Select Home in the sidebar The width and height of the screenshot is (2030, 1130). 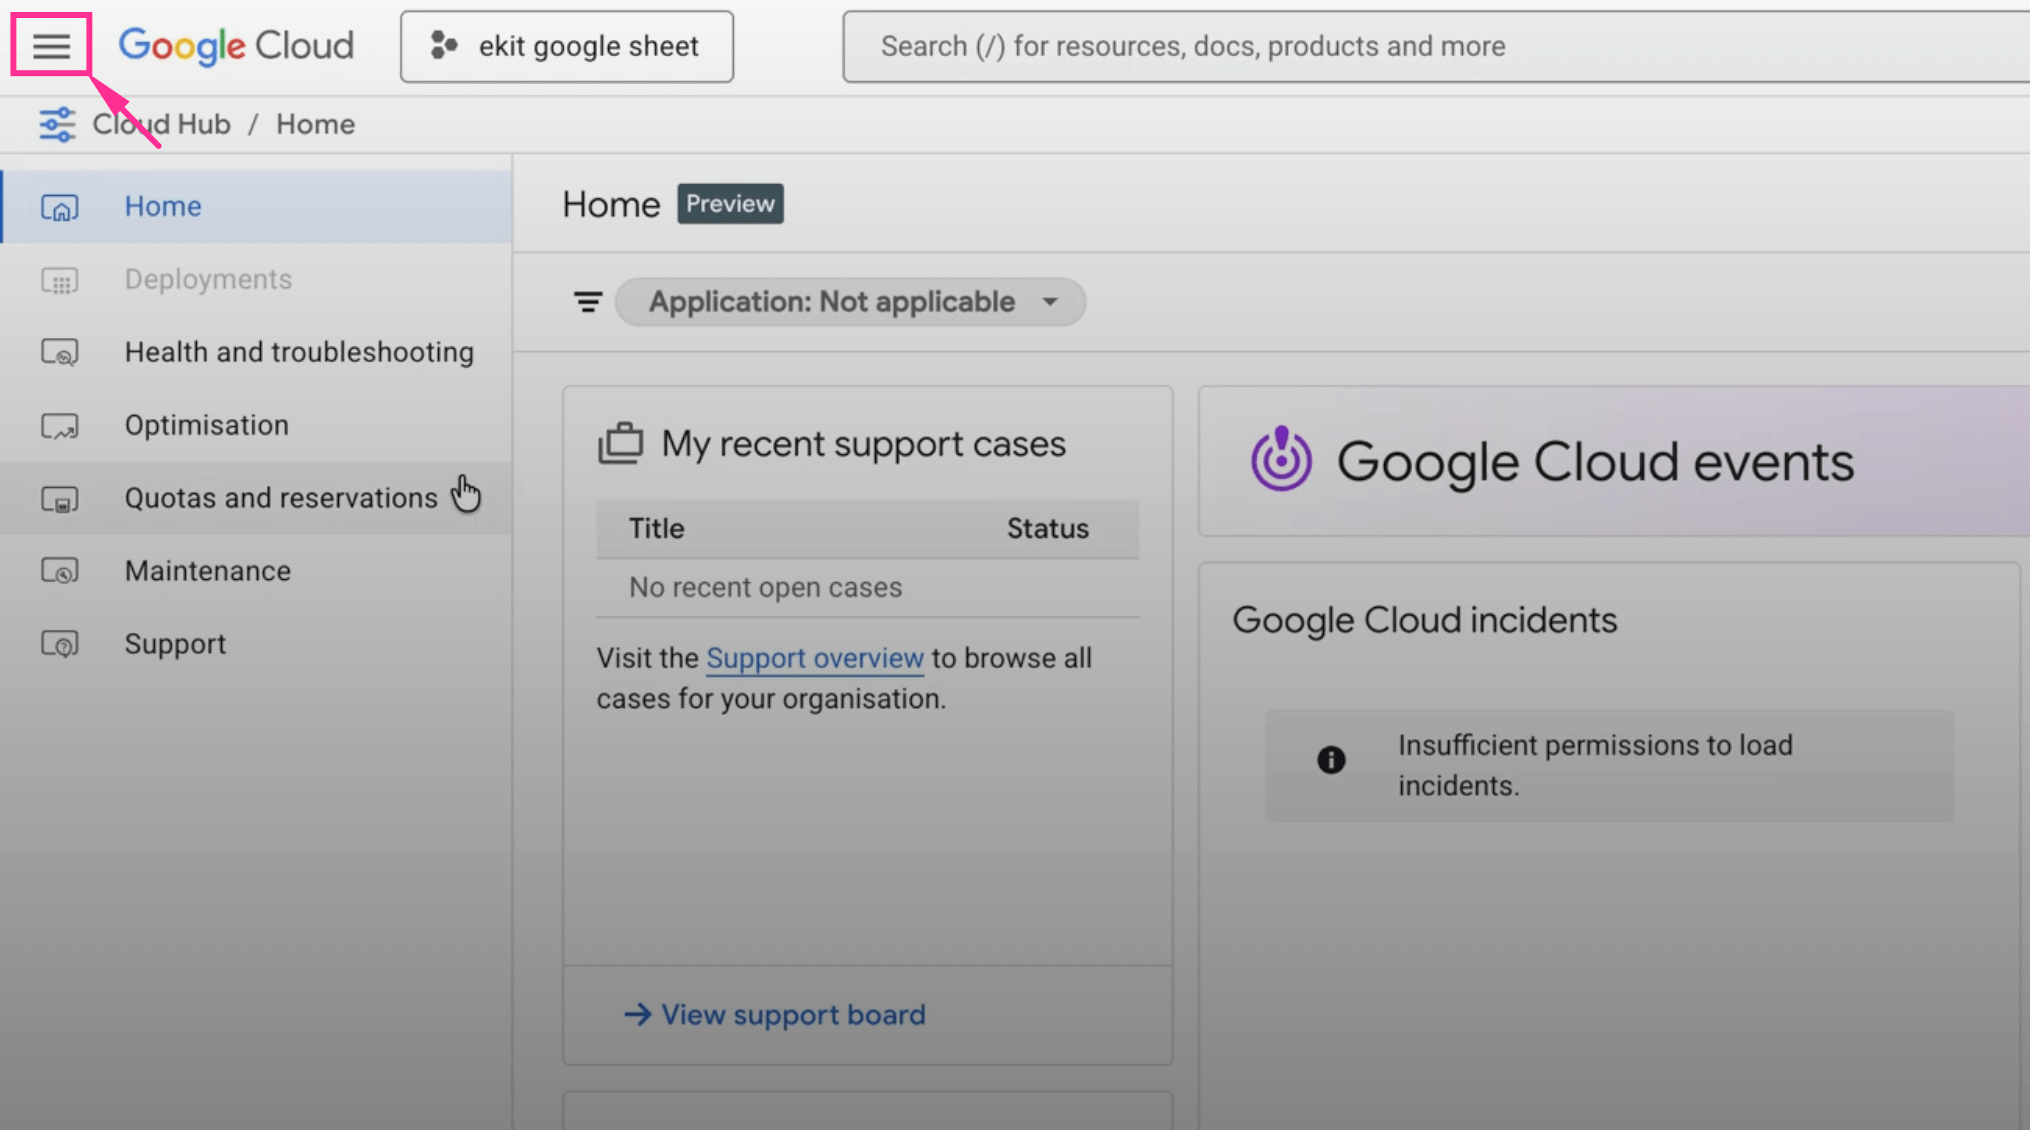256,206
